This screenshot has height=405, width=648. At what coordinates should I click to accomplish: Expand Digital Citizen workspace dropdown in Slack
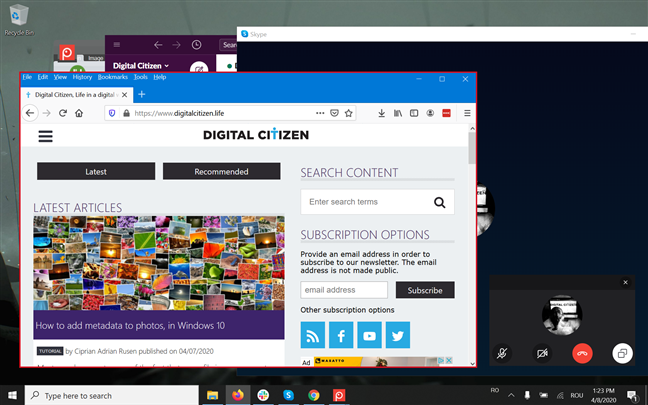141,66
